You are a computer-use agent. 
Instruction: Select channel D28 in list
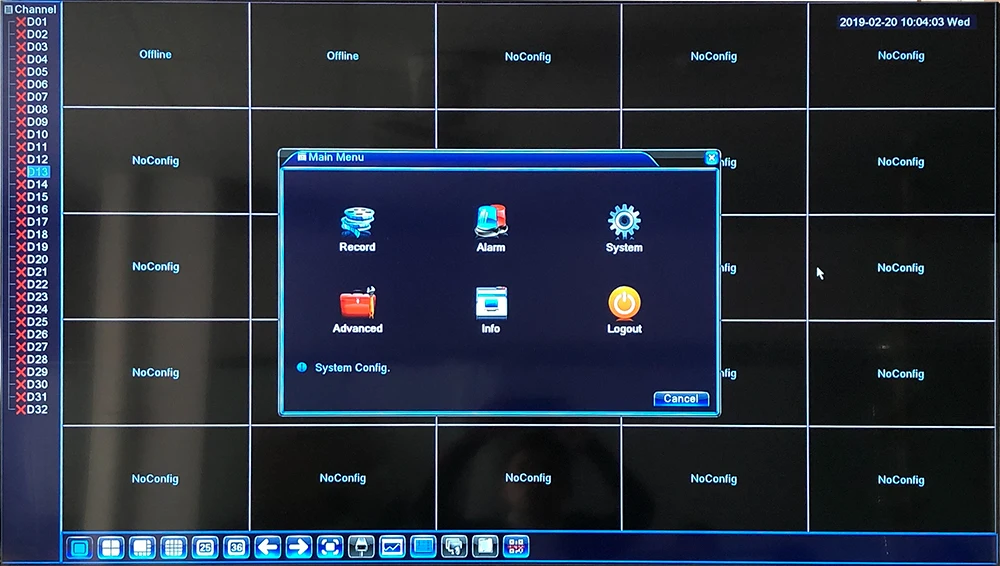coord(37,359)
